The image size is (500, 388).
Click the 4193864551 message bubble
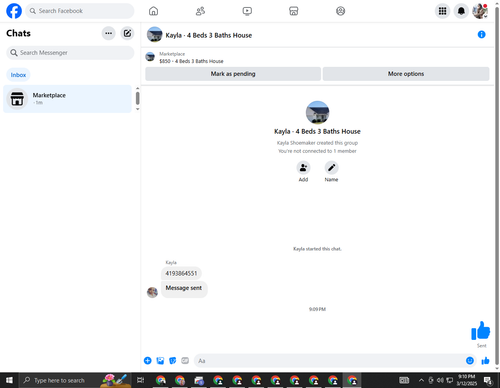point(181,273)
